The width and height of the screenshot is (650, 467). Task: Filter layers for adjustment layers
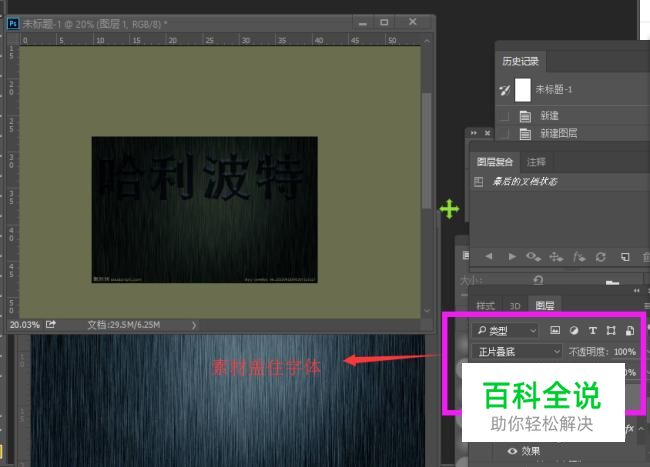coord(574,330)
